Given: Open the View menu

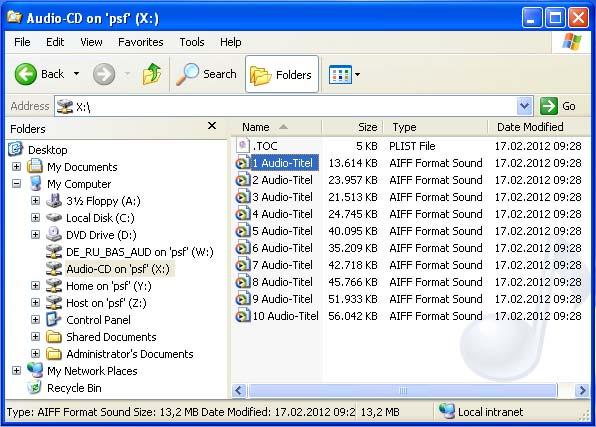Looking at the screenshot, I should pos(91,42).
